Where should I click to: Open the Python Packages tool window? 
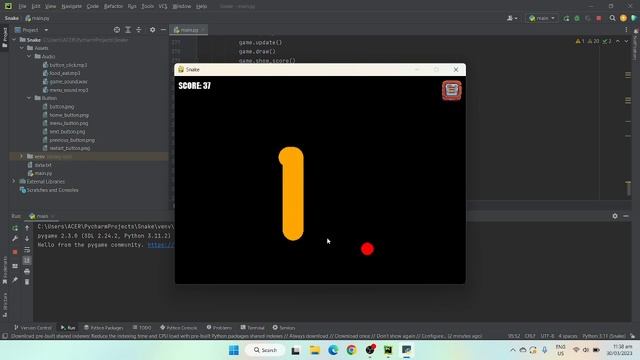[103, 327]
